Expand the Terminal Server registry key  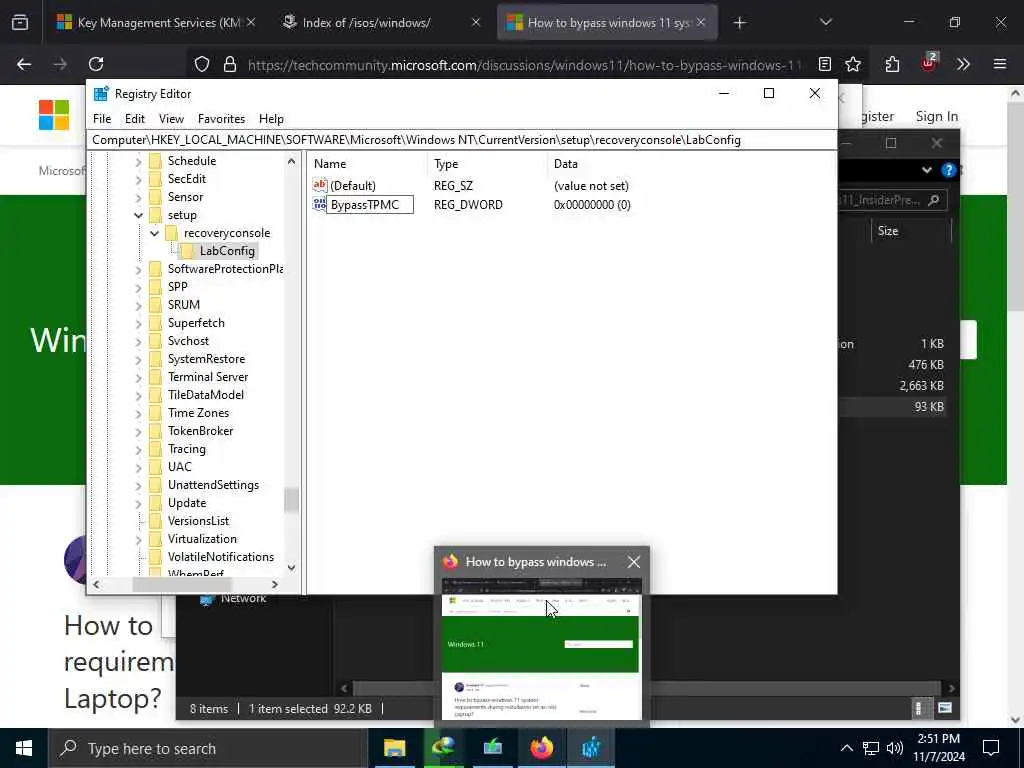138,377
